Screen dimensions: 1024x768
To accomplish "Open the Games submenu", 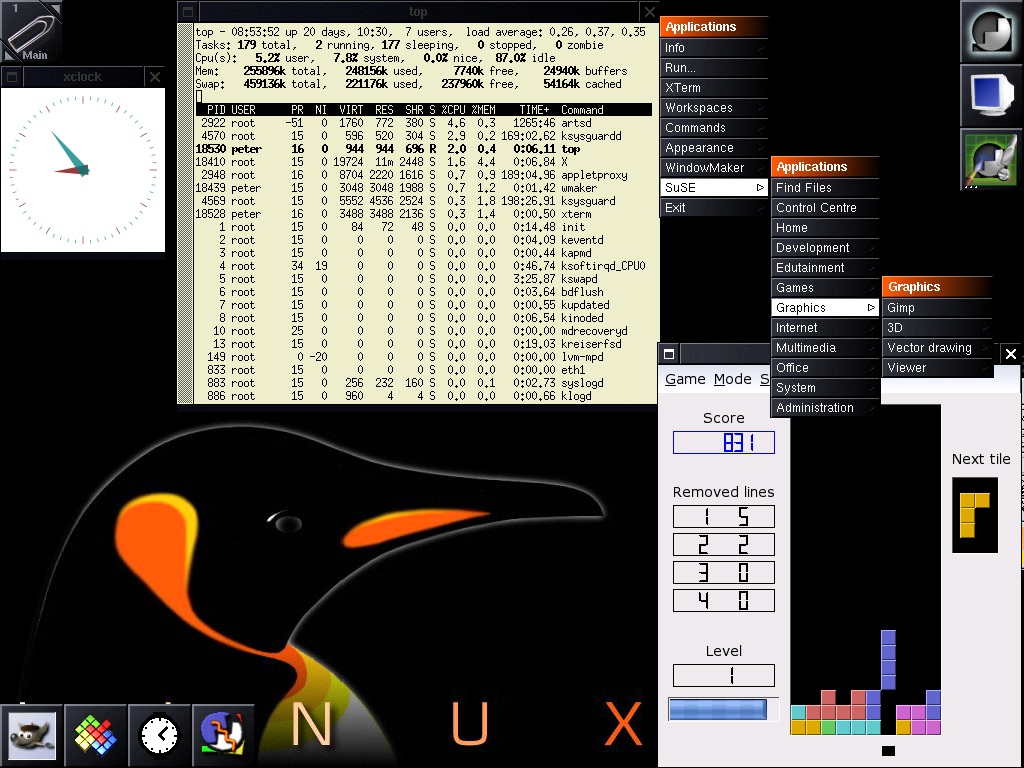I will coord(825,288).
